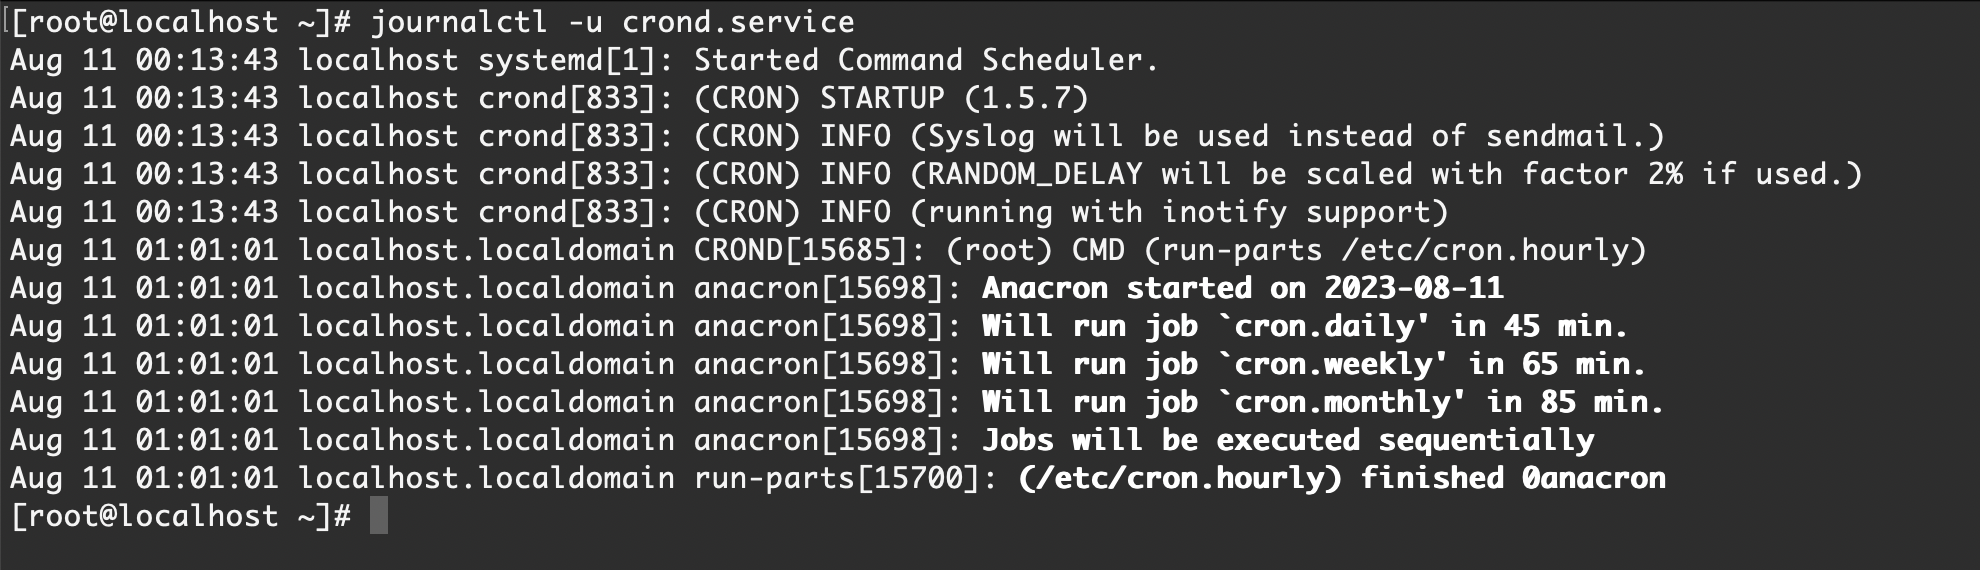Screen dimensions: 1980x570
Task: Click the first '00:13:43' timestamp
Action: pyautogui.click(x=207, y=60)
